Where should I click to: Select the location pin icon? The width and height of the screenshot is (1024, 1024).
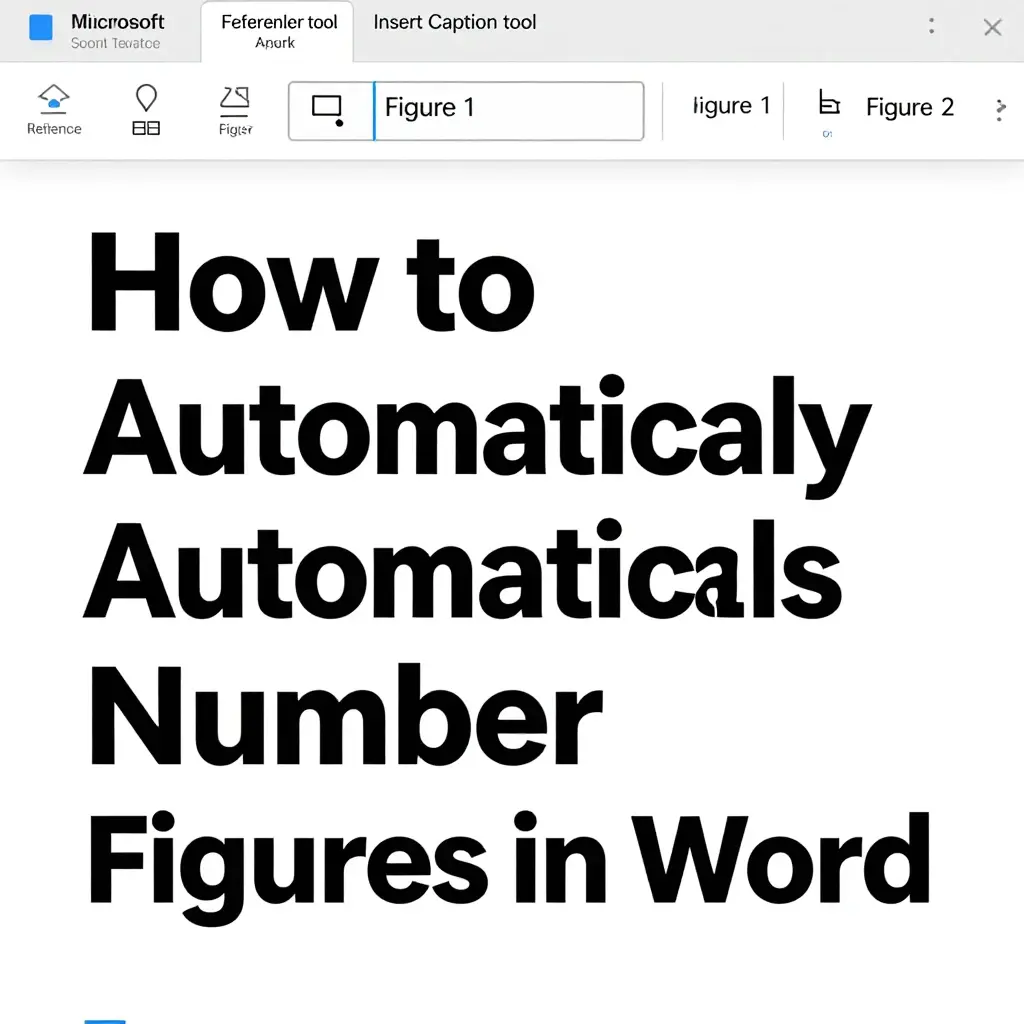146,98
